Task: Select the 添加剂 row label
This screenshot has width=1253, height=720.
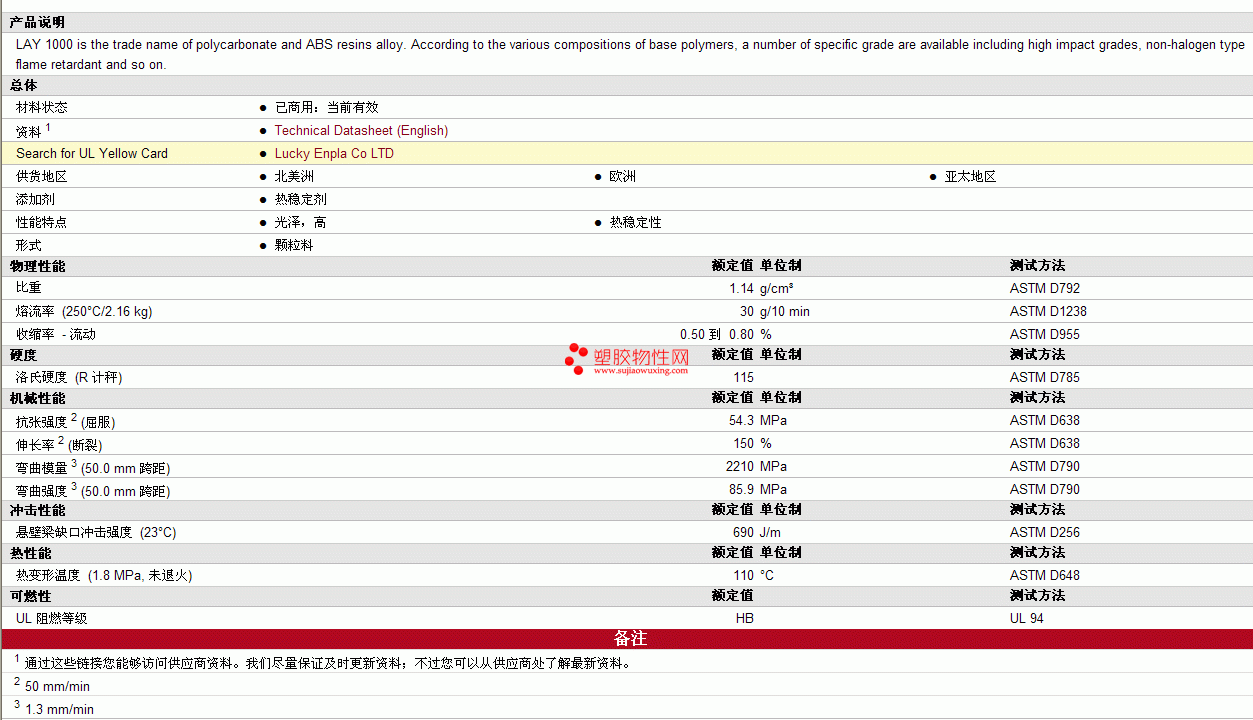Action: pos(35,200)
